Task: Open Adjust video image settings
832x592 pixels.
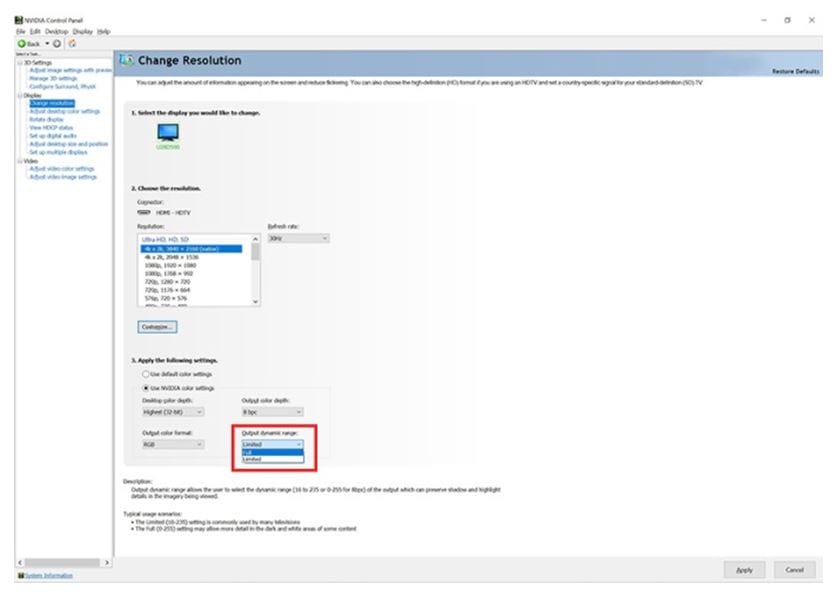Action: pyautogui.click(x=63, y=177)
